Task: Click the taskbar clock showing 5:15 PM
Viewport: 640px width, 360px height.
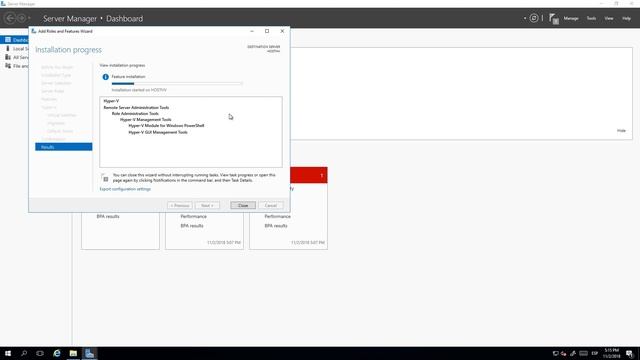Action: [611, 353]
